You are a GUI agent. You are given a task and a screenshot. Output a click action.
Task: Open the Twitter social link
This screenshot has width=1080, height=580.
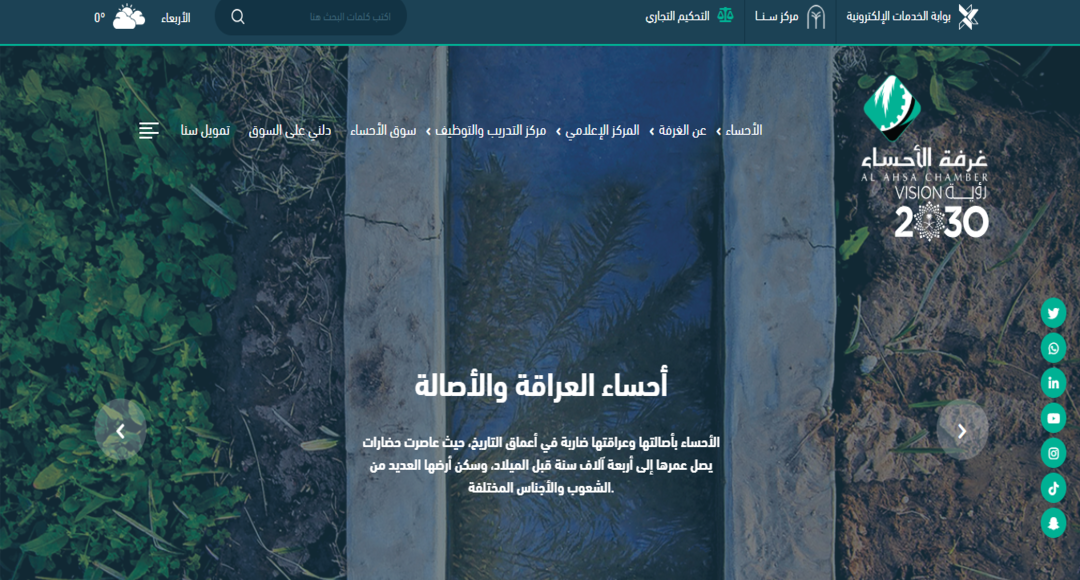pyautogui.click(x=1053, y=313)
